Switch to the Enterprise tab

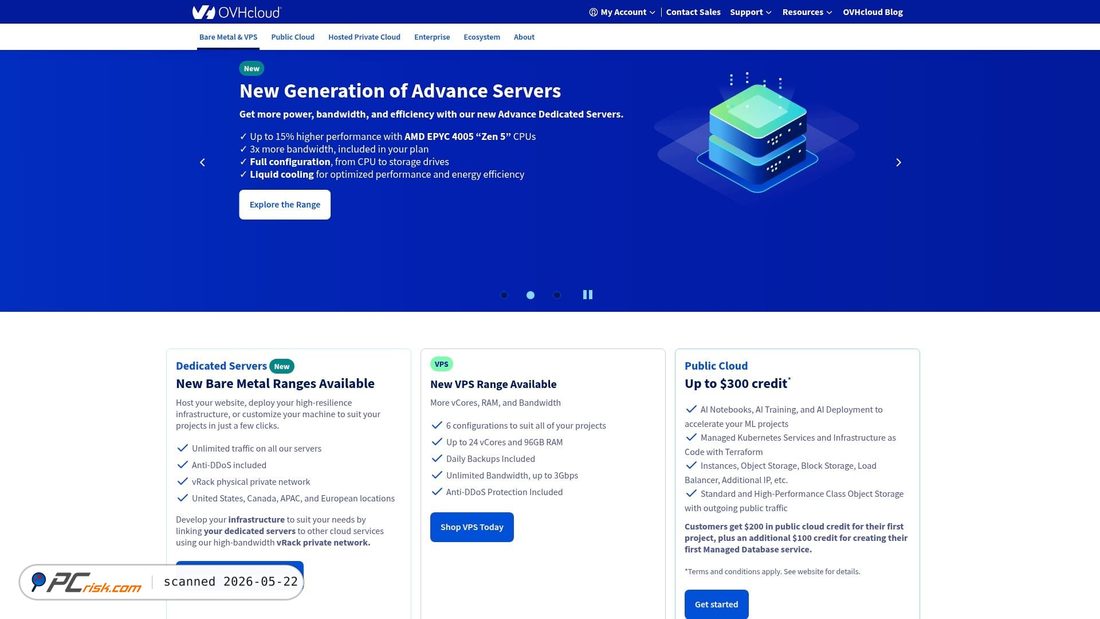pyautogui.click(x=432, y=37)
